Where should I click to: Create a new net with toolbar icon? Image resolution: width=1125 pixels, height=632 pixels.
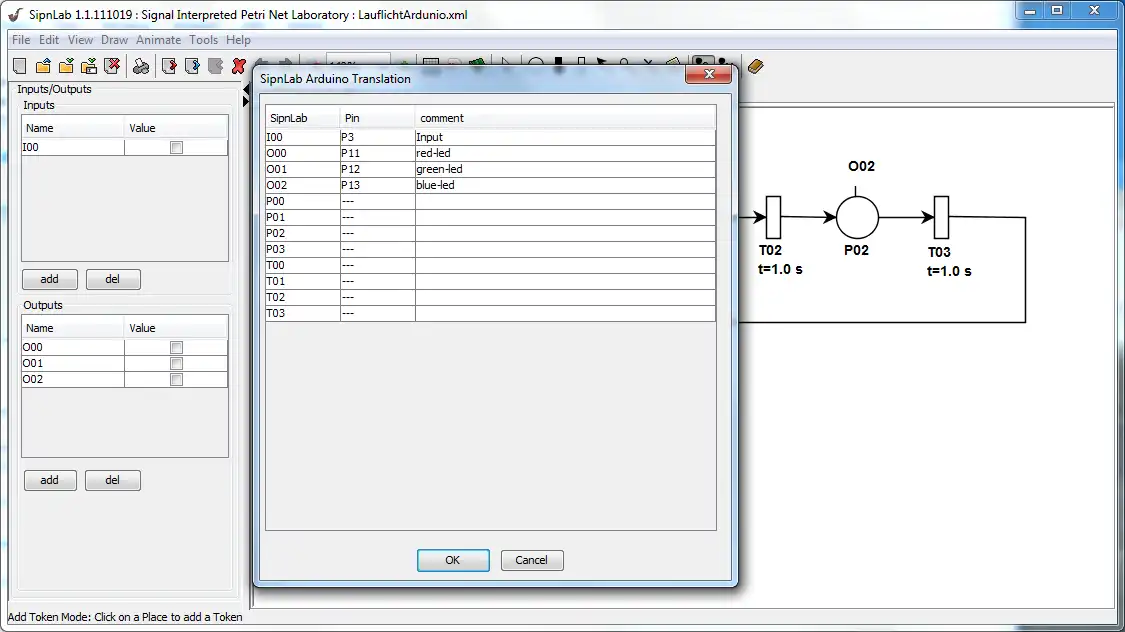20,67
